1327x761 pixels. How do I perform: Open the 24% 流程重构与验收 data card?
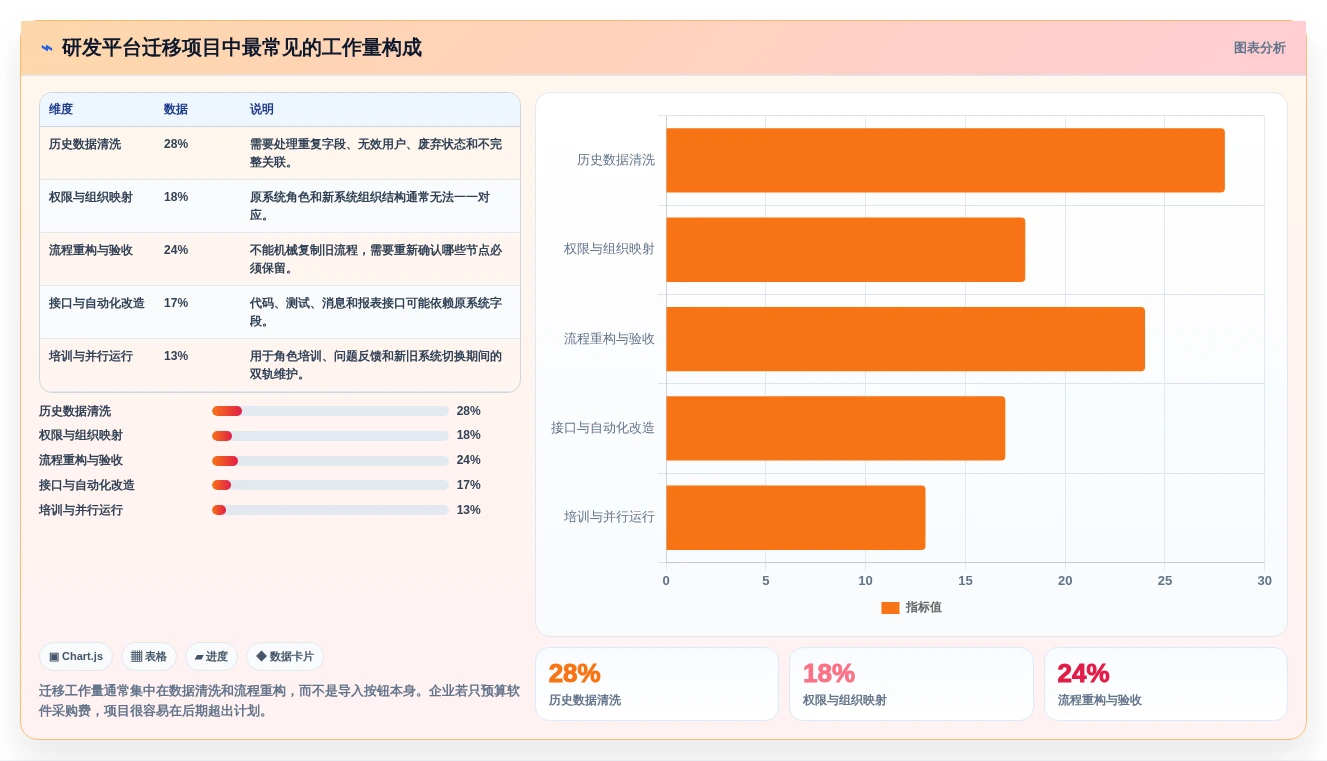[x=1166, y=684]
